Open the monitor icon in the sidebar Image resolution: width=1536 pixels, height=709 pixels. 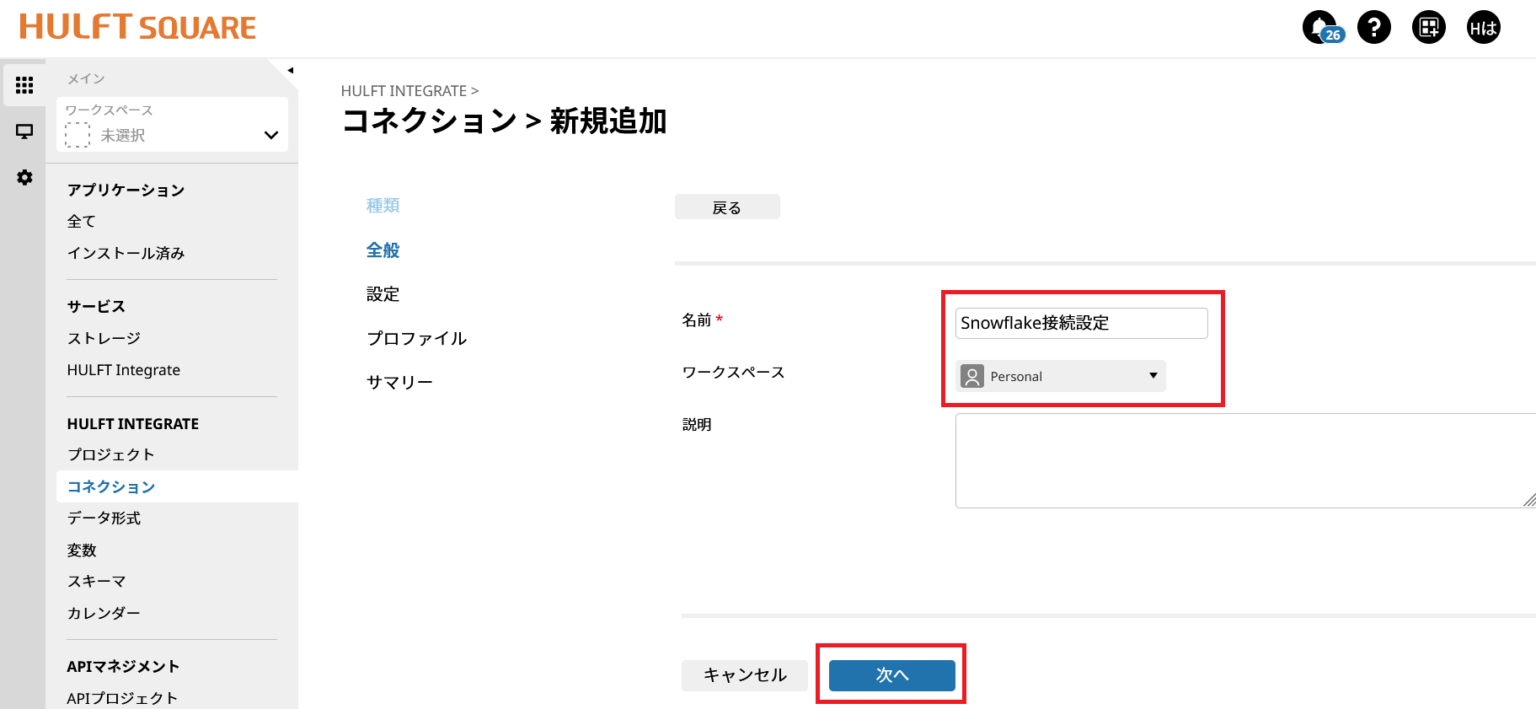[x=24, y=131]
